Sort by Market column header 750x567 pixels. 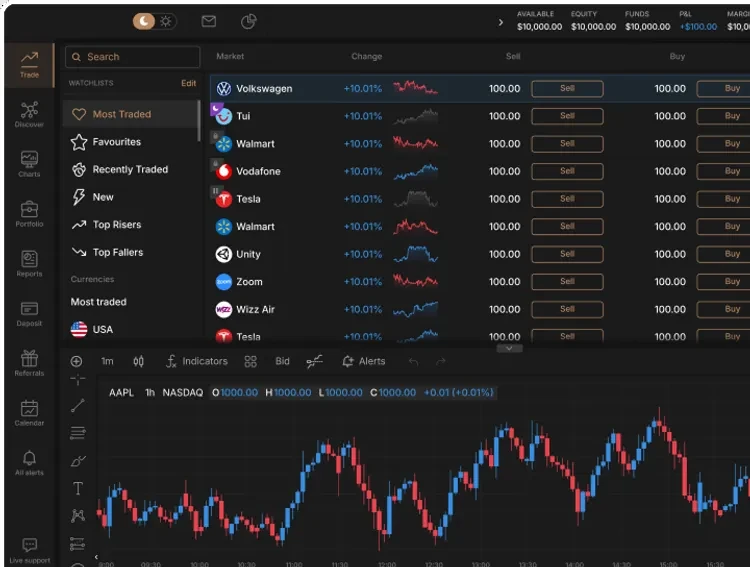[230, 56]
